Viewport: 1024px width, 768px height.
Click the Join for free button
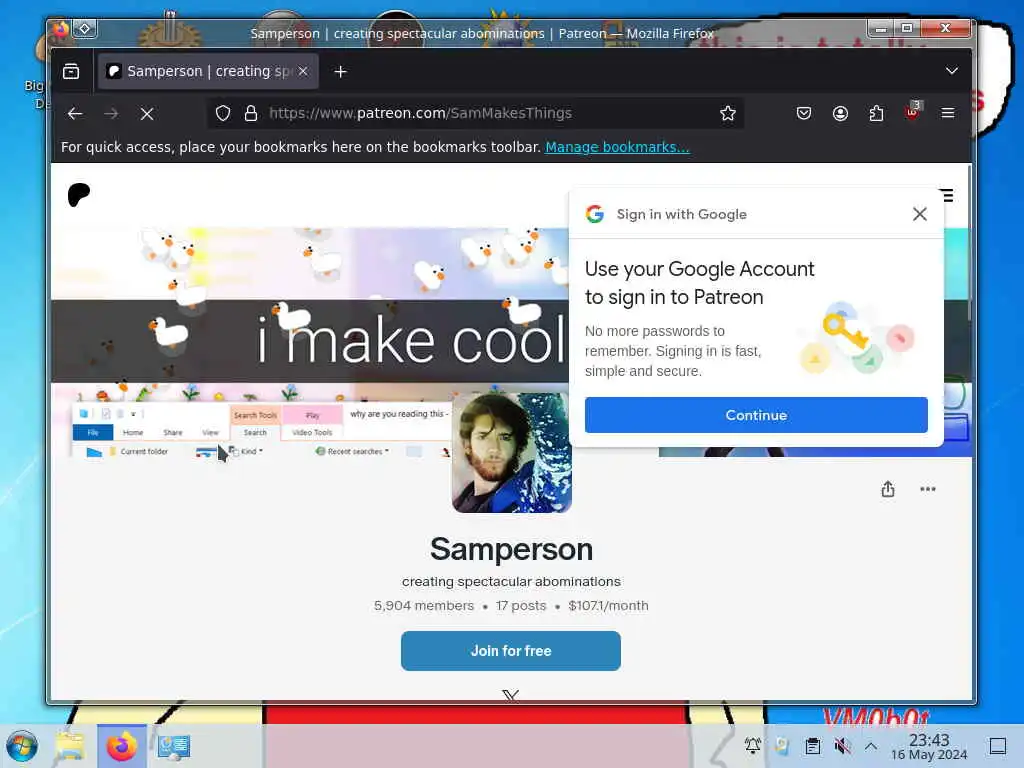pos(511,650)
